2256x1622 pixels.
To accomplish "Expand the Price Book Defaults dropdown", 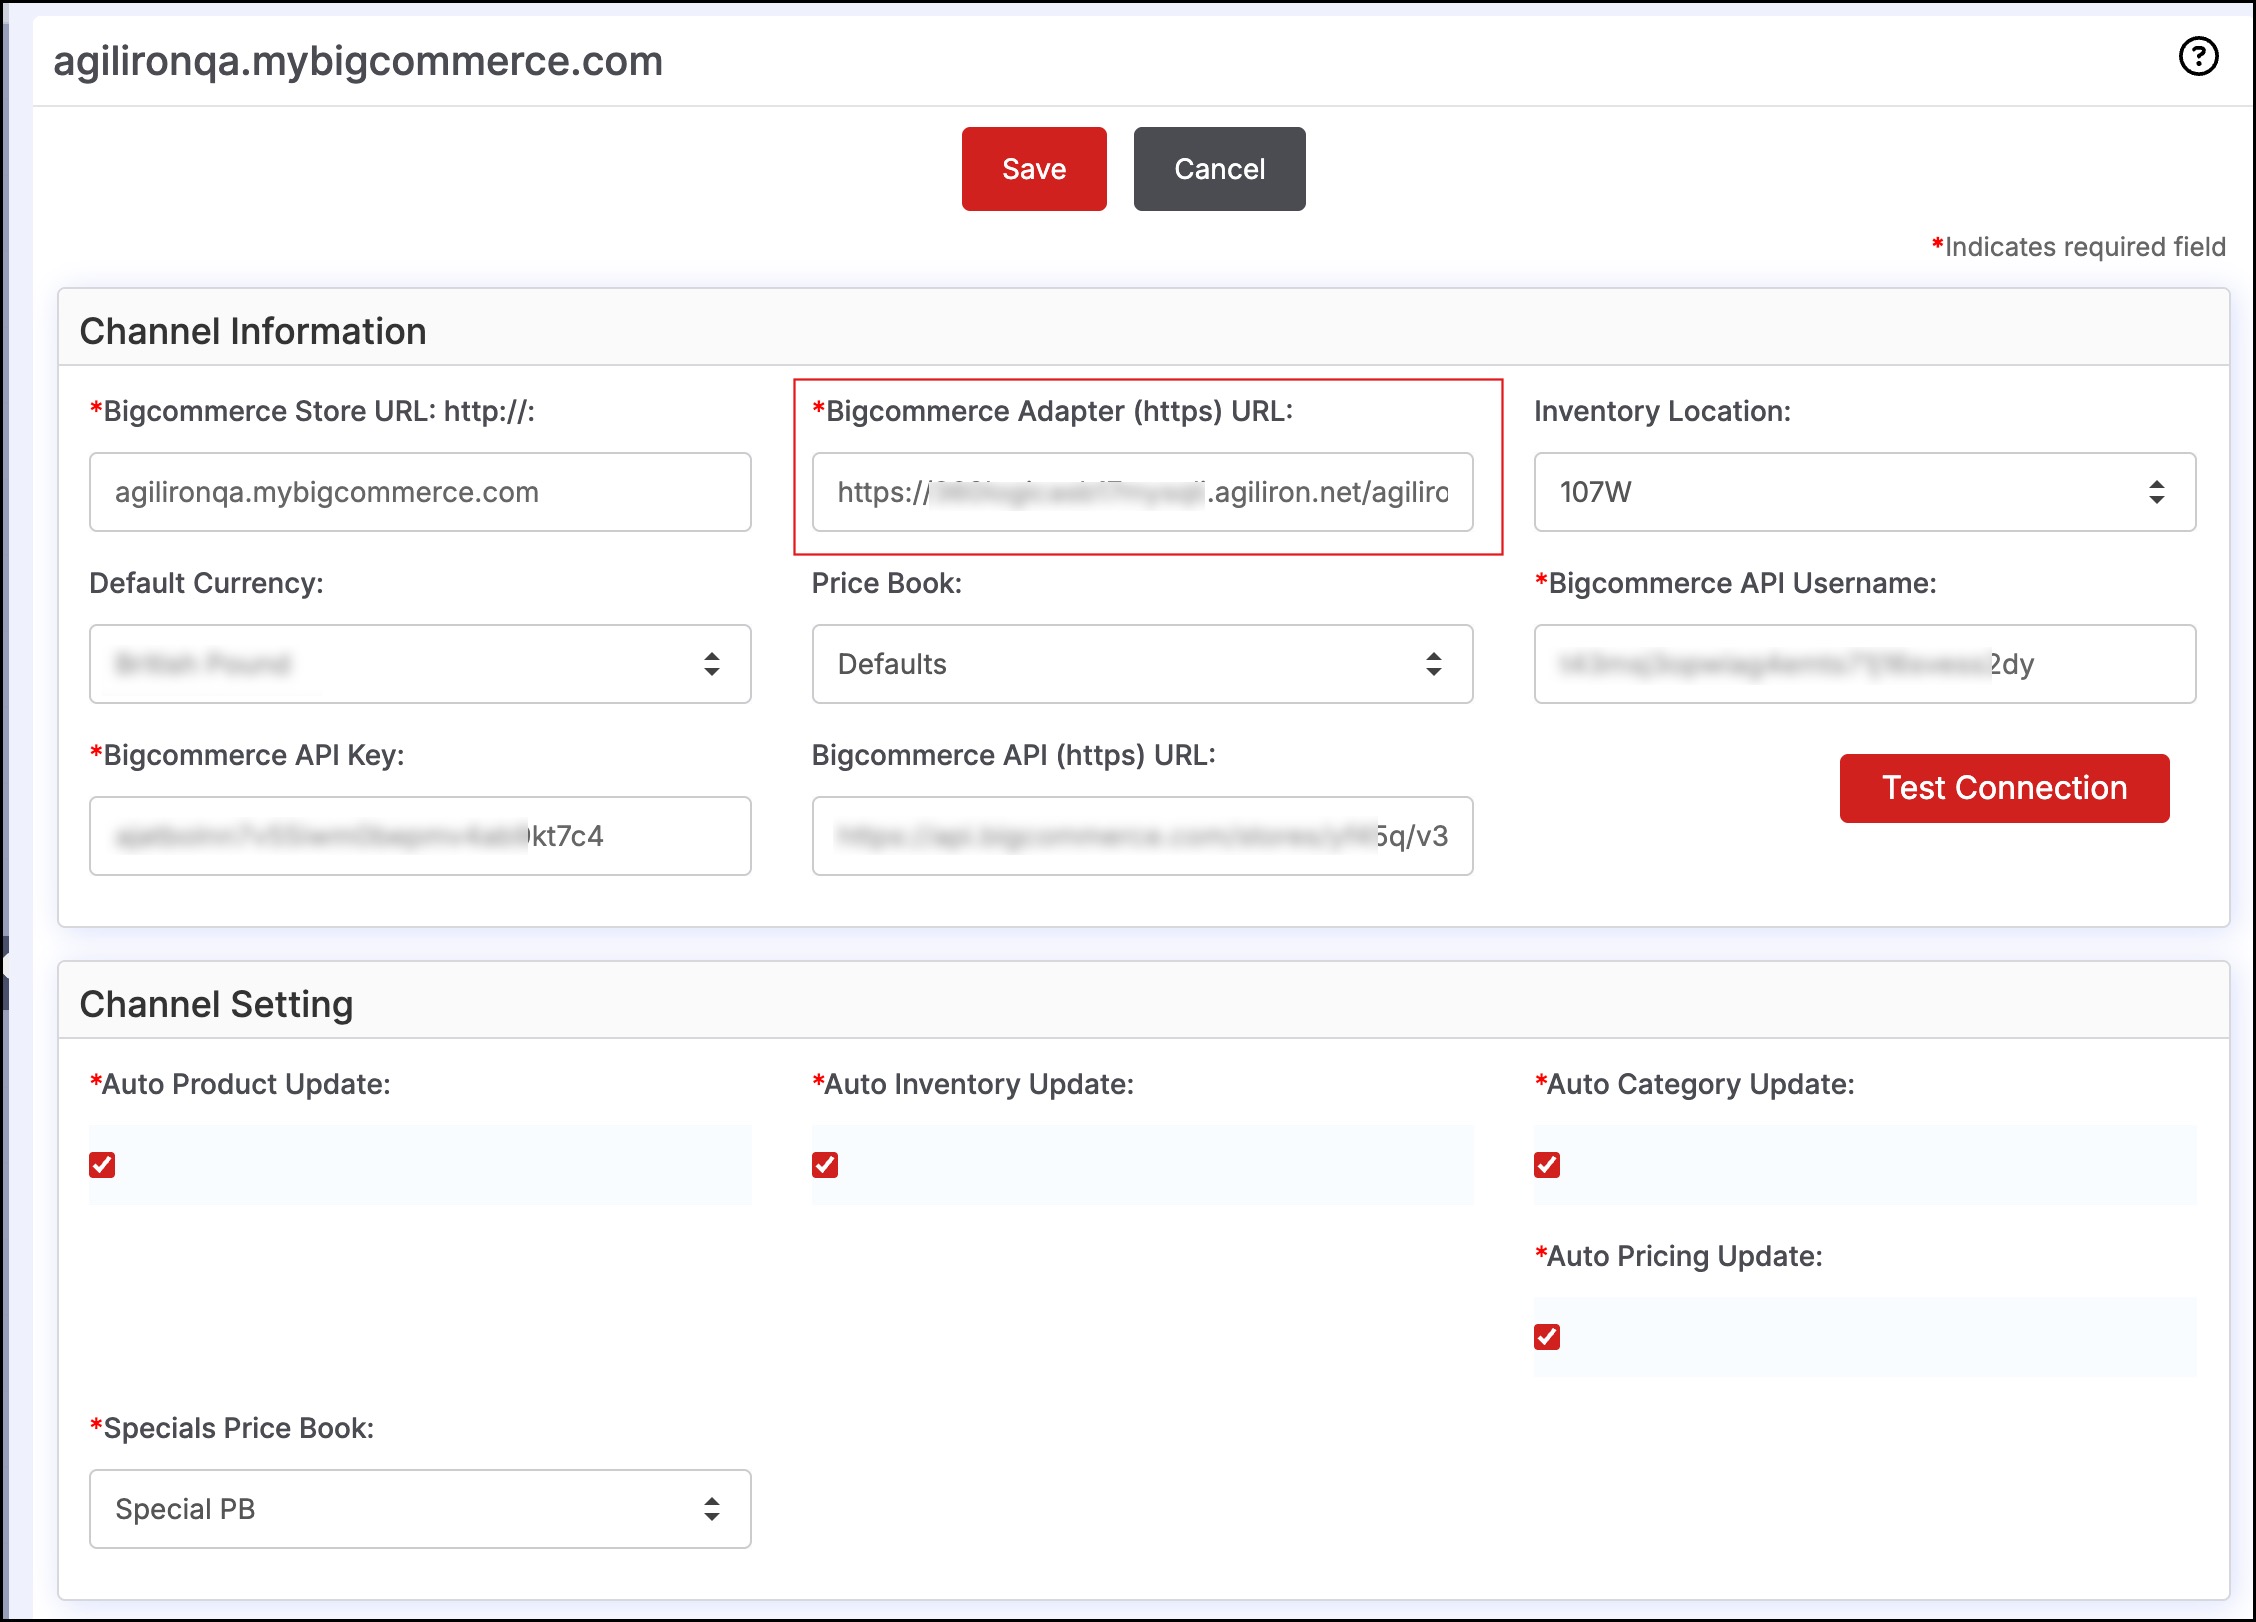I will pos(1142,664).
